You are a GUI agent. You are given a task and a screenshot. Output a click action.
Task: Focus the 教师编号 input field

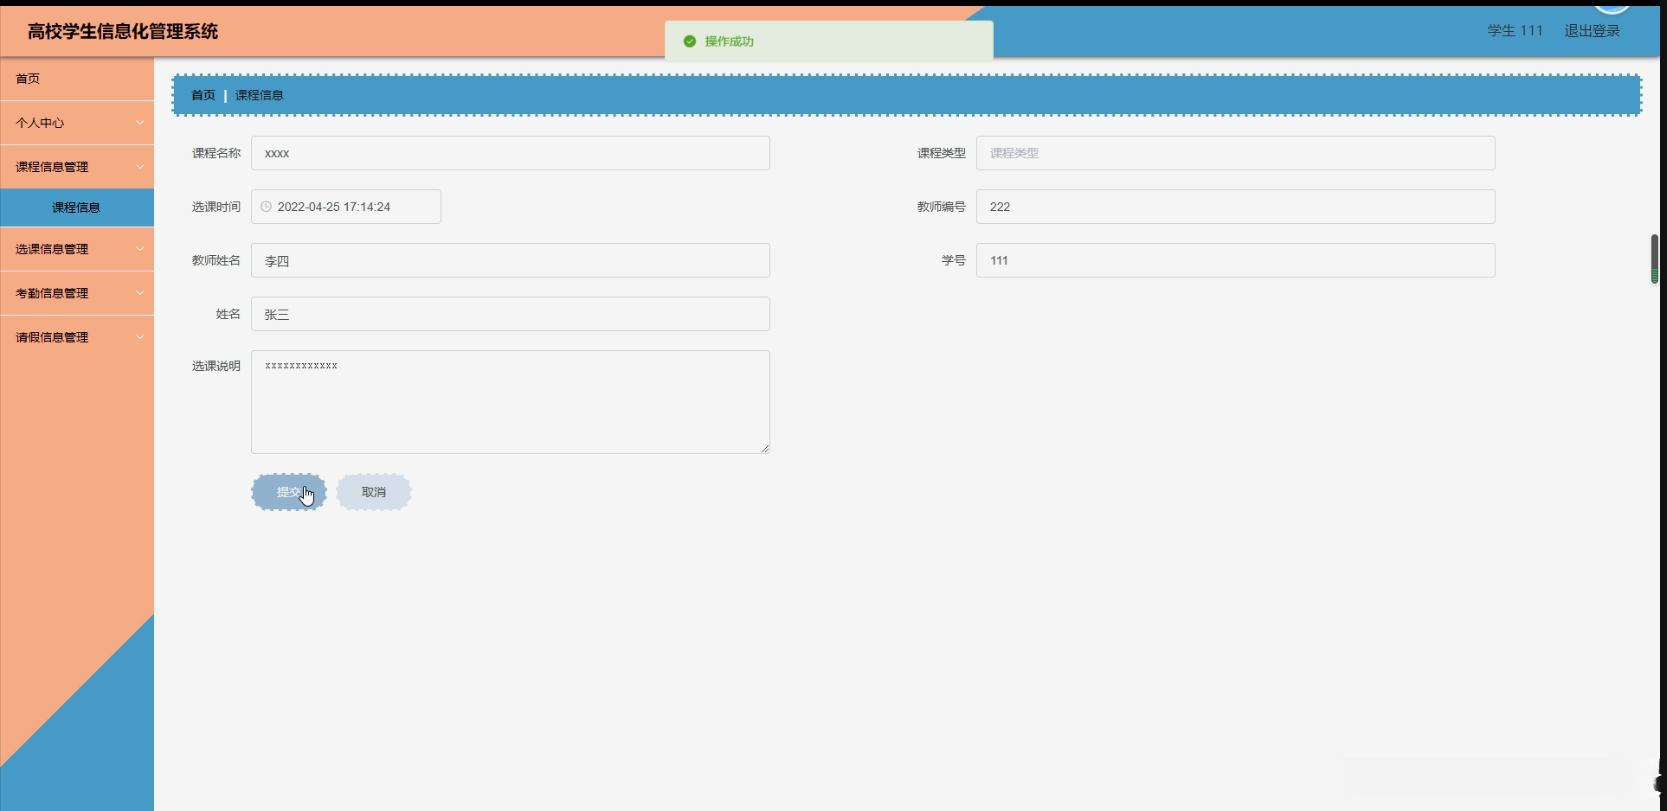click(x=1235, y=207)
